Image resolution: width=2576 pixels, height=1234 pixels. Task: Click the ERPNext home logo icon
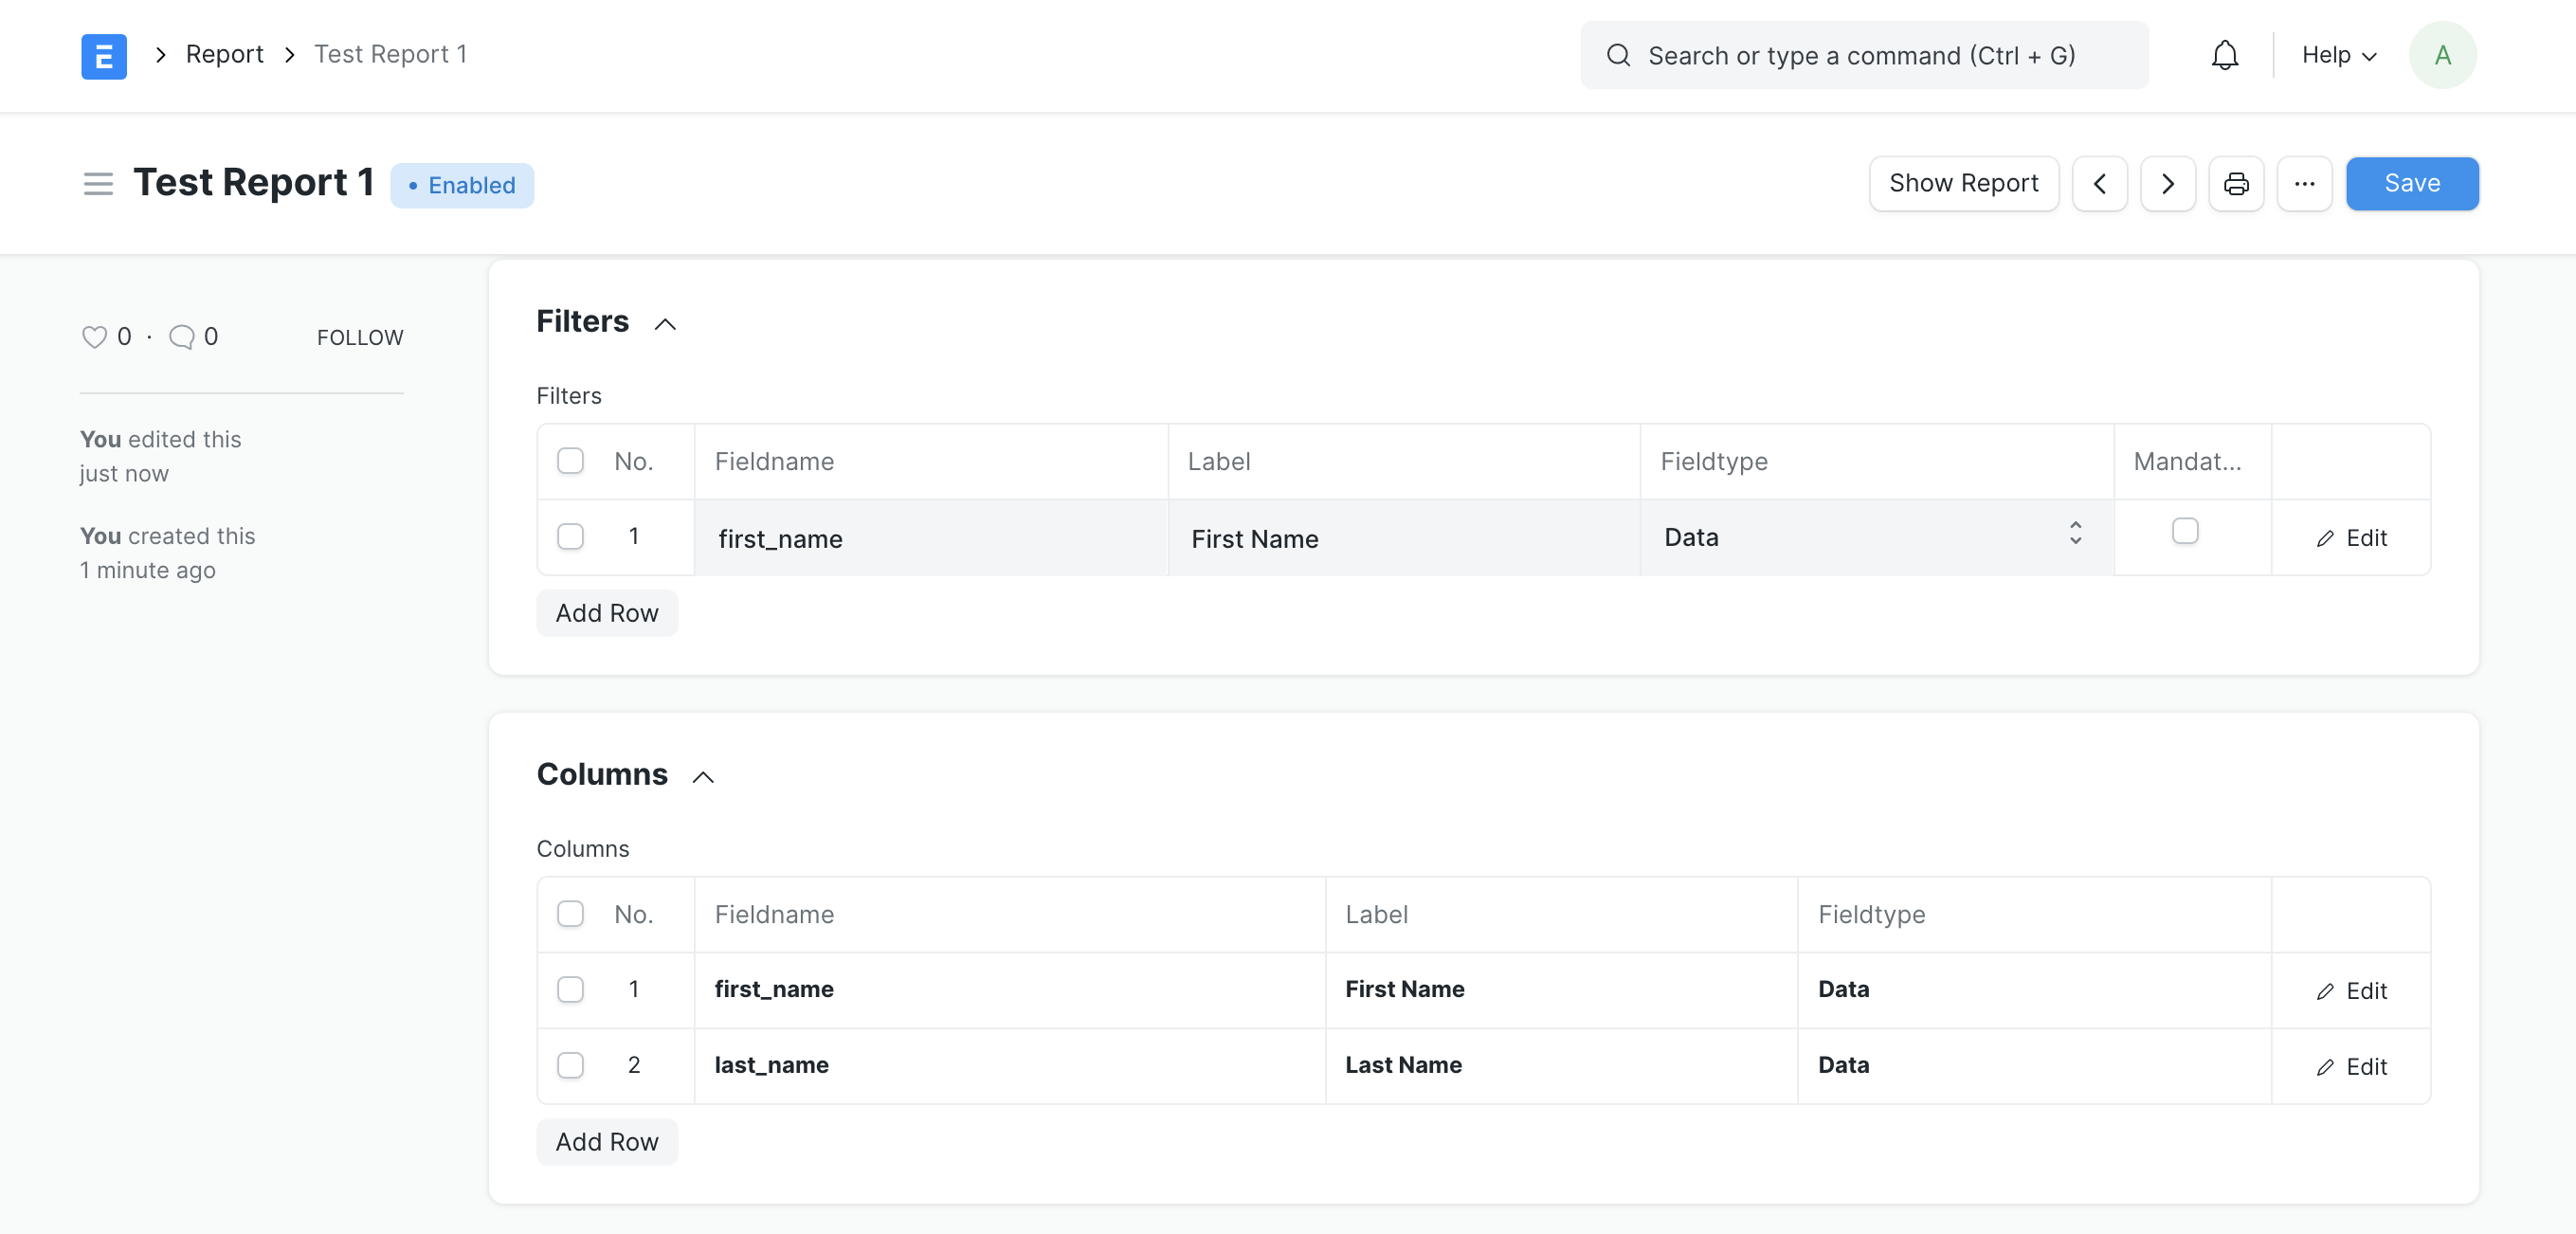click(x=103, y=56)
